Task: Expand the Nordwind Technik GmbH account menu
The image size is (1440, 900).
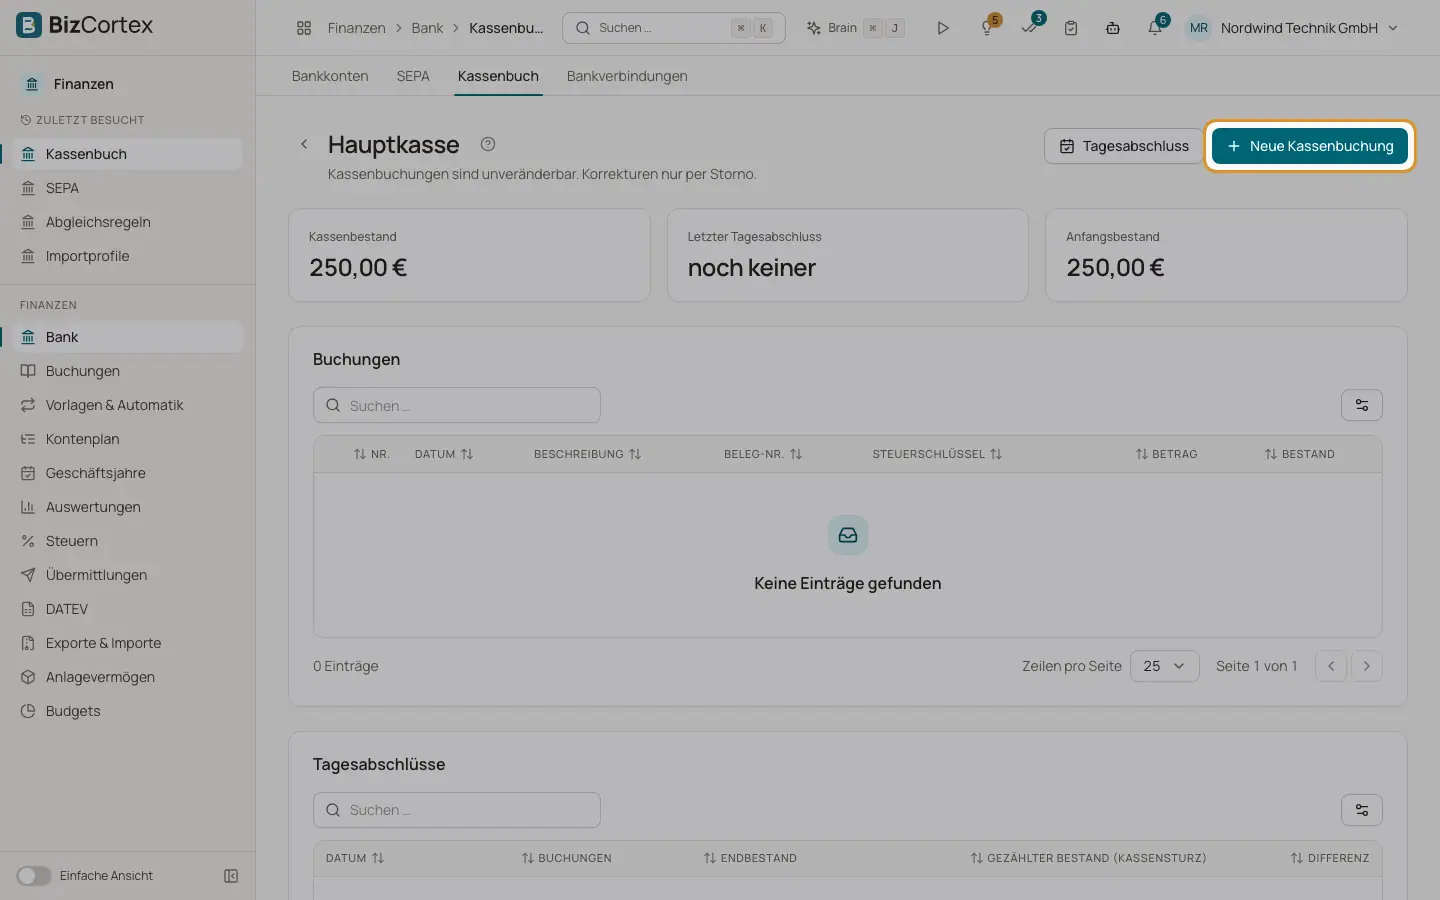Action: [x=1291, y=28]
